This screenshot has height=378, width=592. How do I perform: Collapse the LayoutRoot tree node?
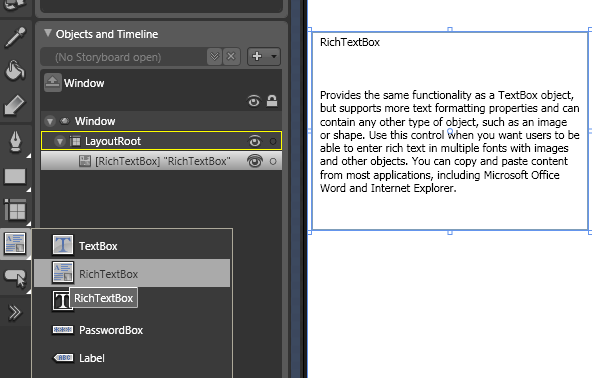[59, 141]
